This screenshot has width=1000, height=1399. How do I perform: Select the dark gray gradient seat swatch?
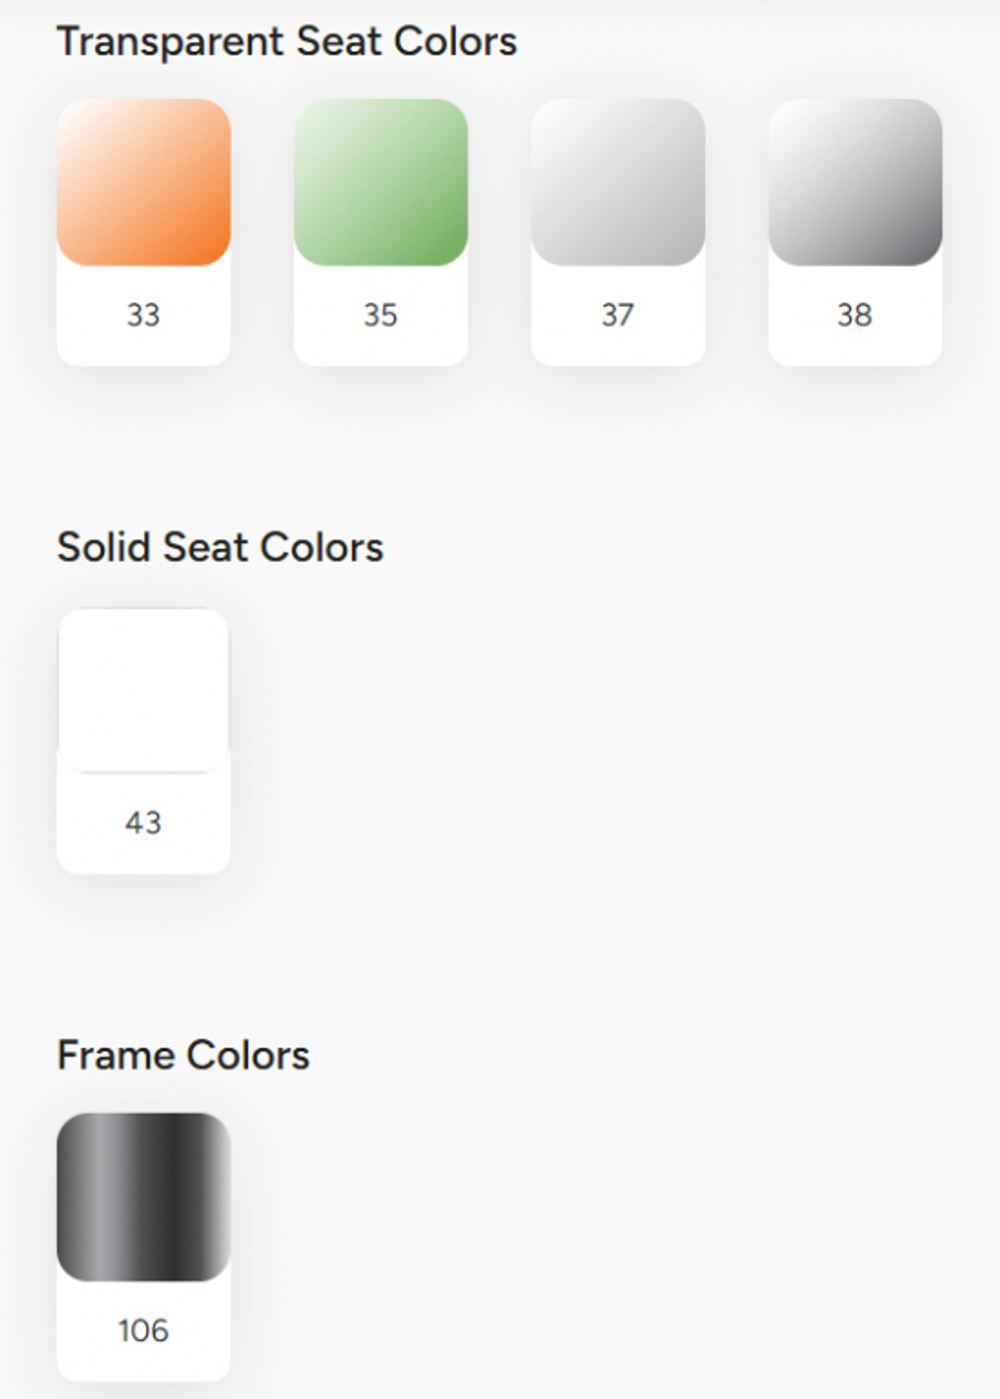click(x=854, y=182)
